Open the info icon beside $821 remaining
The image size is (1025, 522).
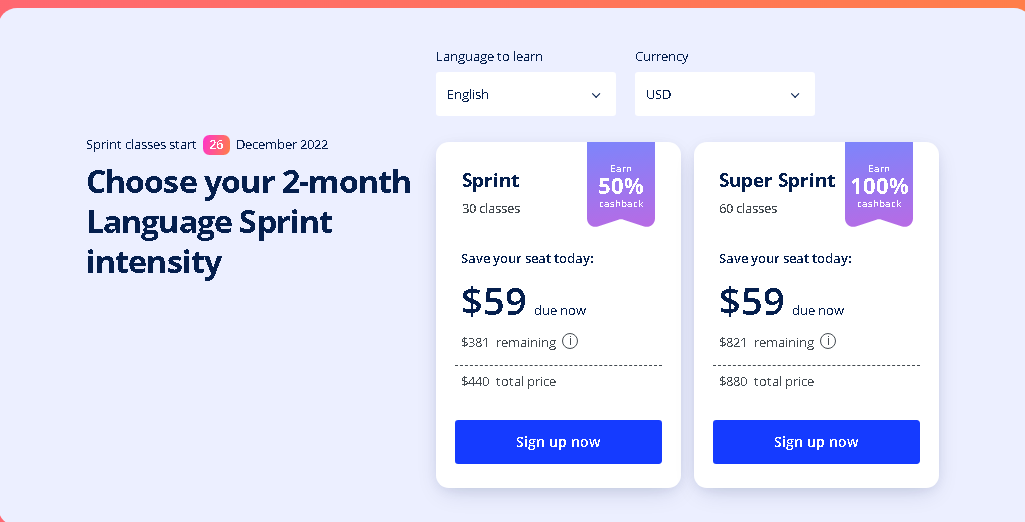click(828, 341)
